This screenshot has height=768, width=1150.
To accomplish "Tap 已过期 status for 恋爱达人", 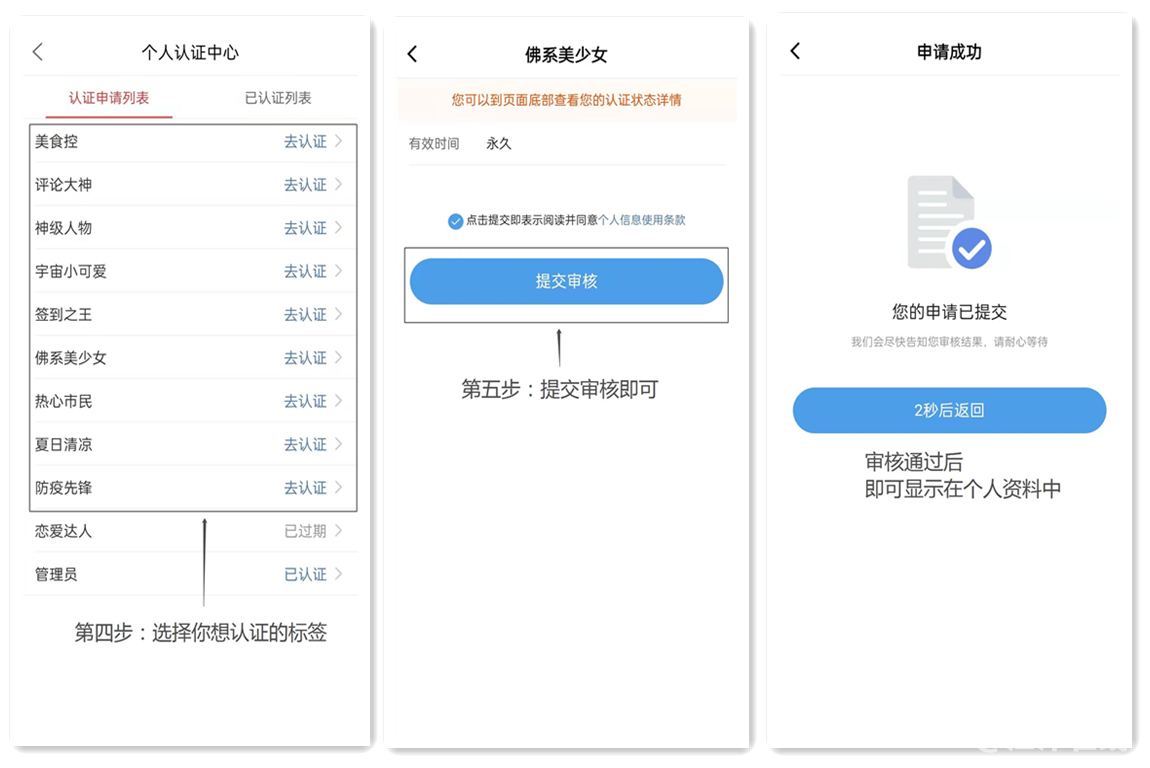I will coord(305,531).
